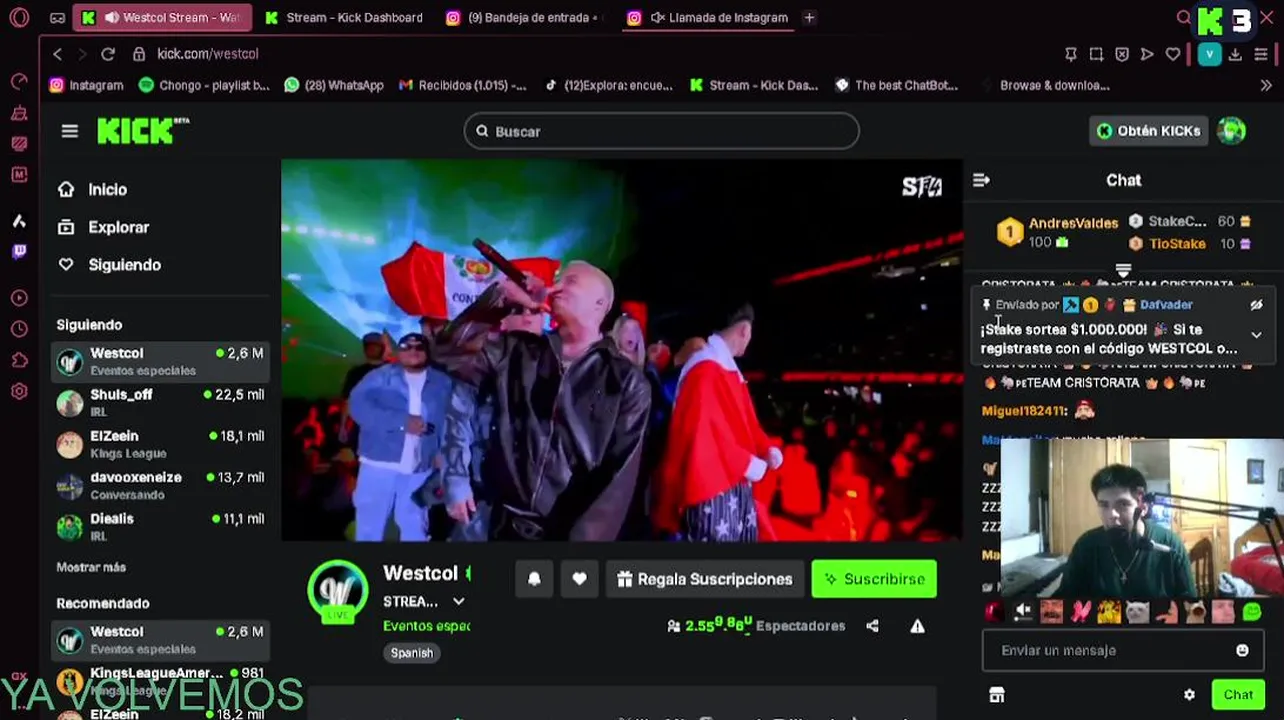Screen dimensions: 1284x720
Task: Show more followed channels with Mostrar más
Action: [x=91, y=567]
